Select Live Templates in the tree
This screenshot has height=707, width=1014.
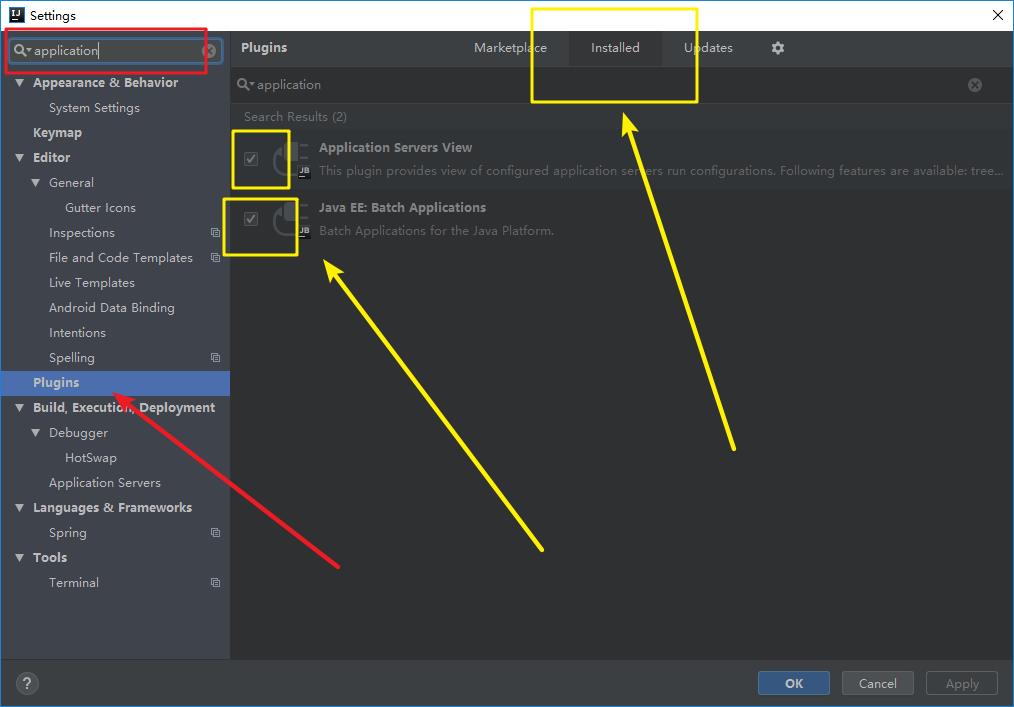click(x=92, y=283)
